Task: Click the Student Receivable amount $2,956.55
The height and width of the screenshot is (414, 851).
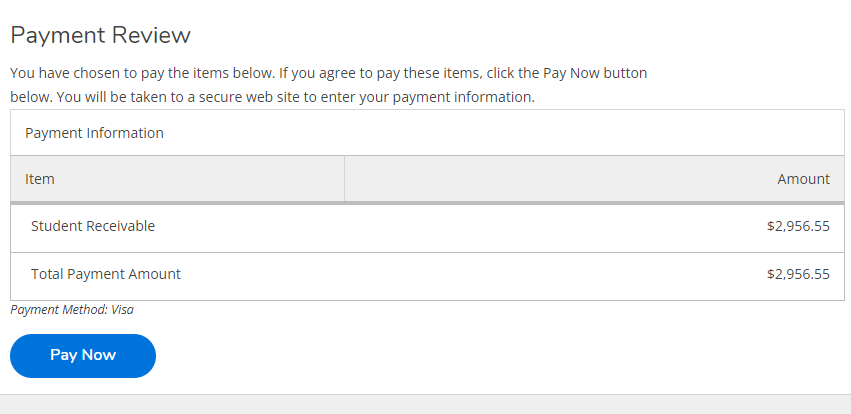Action: click(798, 226)
